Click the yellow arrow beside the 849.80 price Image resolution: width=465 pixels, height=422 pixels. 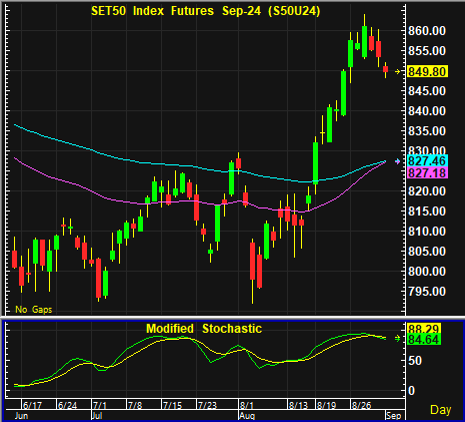coord(397,71)
